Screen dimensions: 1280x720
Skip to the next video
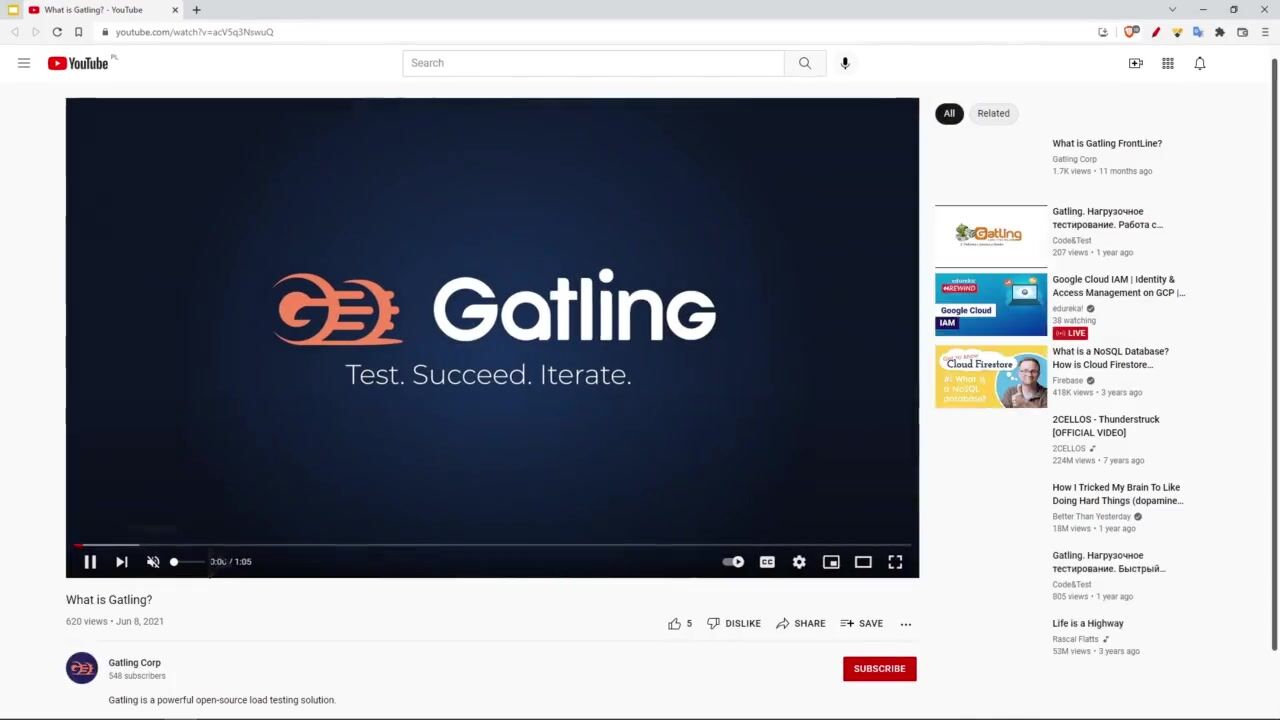[x=122, y=562]
